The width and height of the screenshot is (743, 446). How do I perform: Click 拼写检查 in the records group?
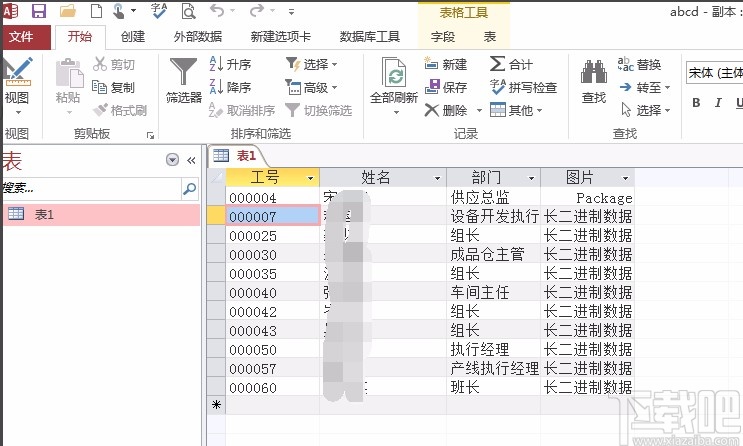(x=523, y=87)
